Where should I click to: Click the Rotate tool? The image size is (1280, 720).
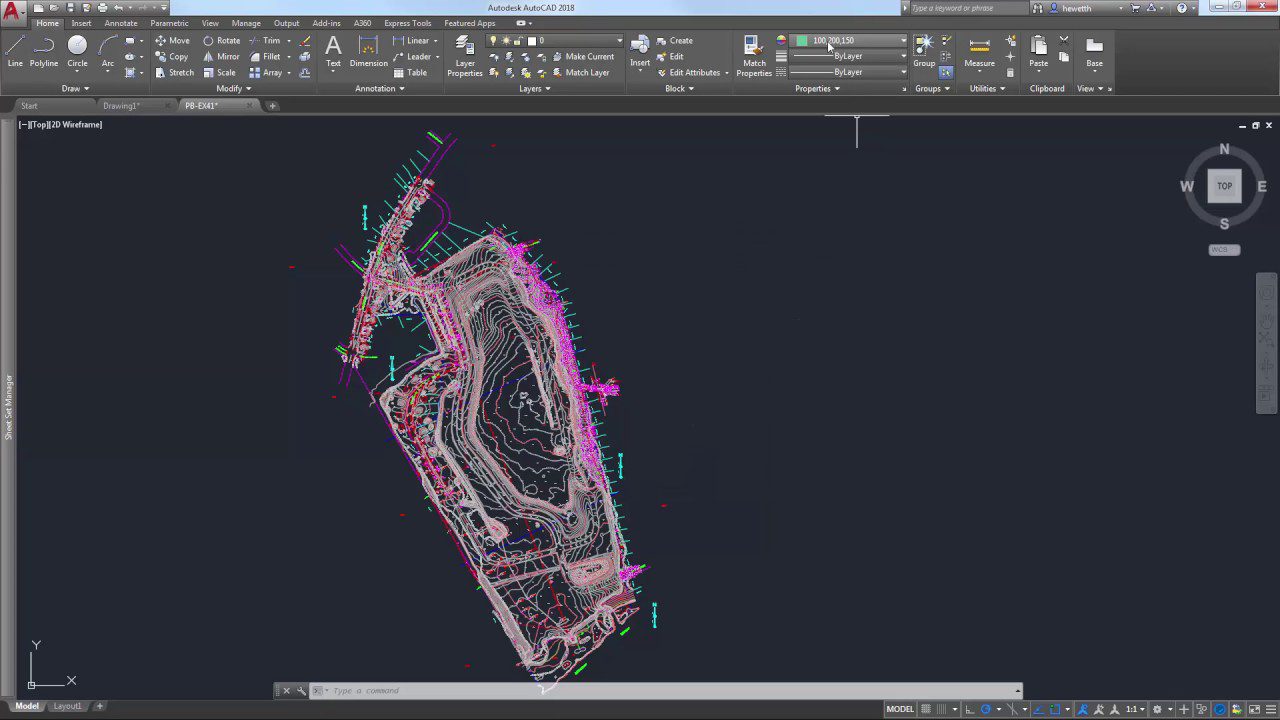pos(221,41)
